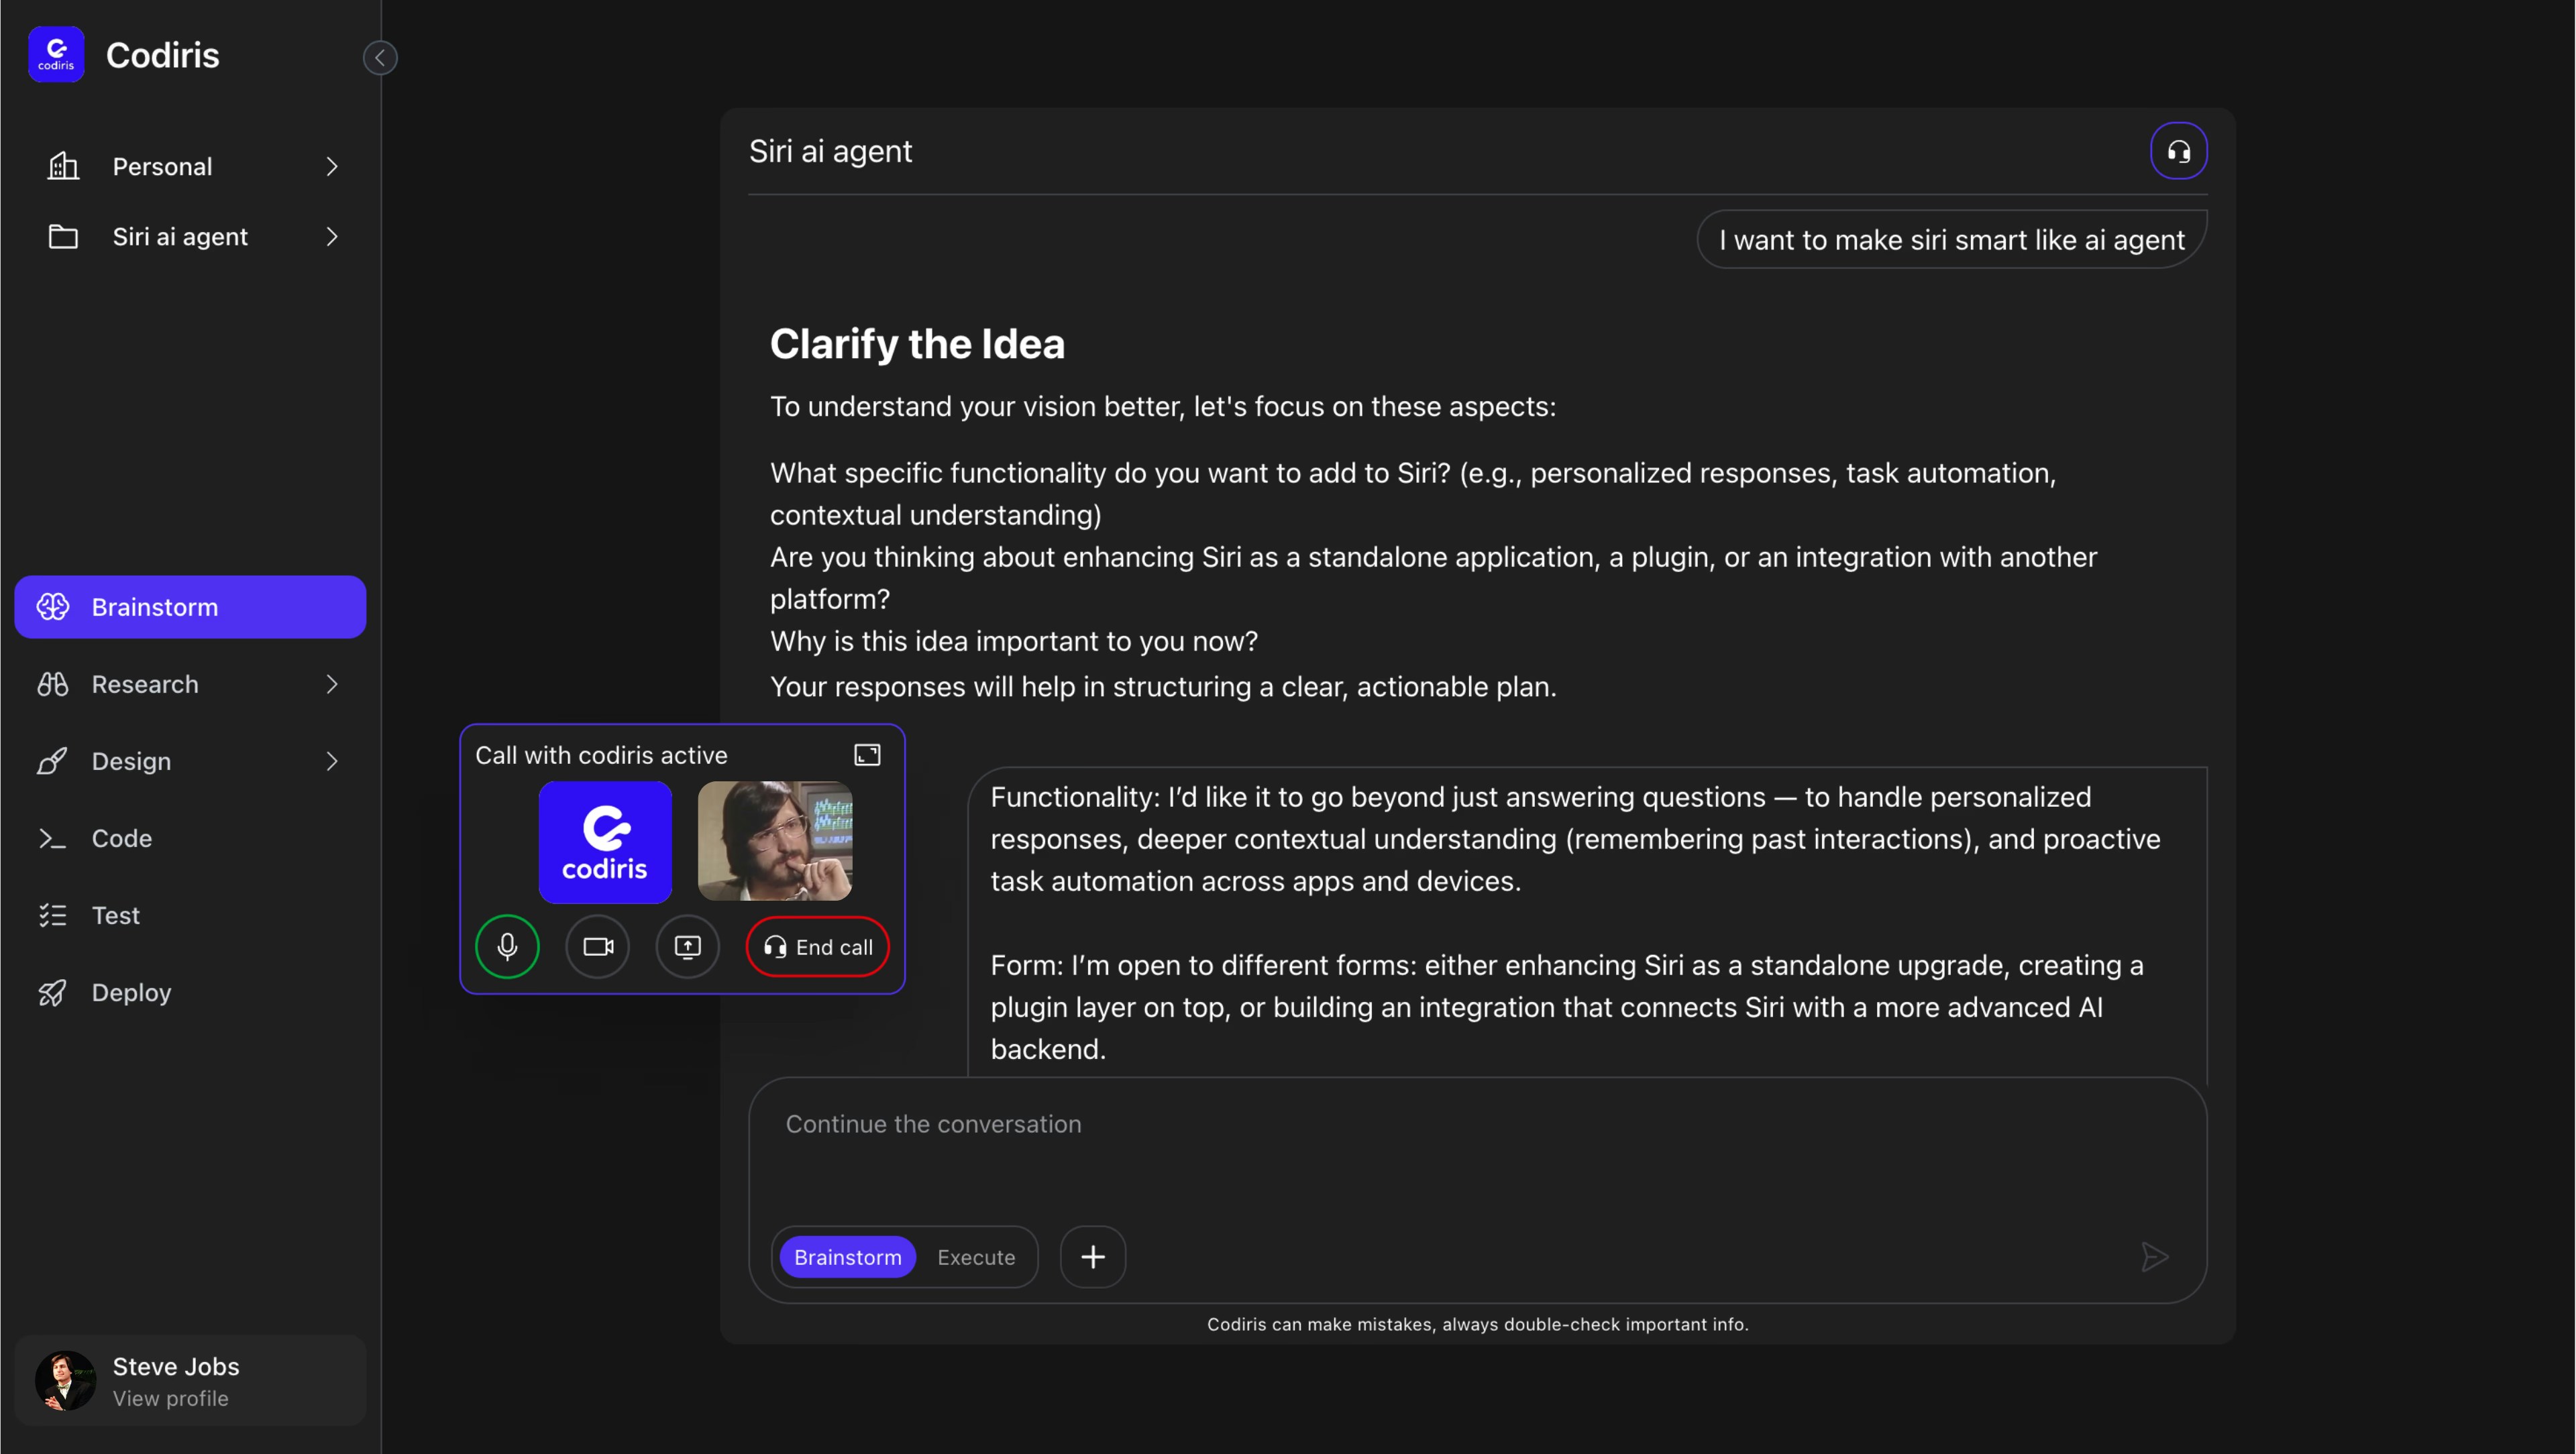Click the Code terminal prompt icon
Image resolution: width=2576 pixels, height=1454 pixels.
[53, 838]
